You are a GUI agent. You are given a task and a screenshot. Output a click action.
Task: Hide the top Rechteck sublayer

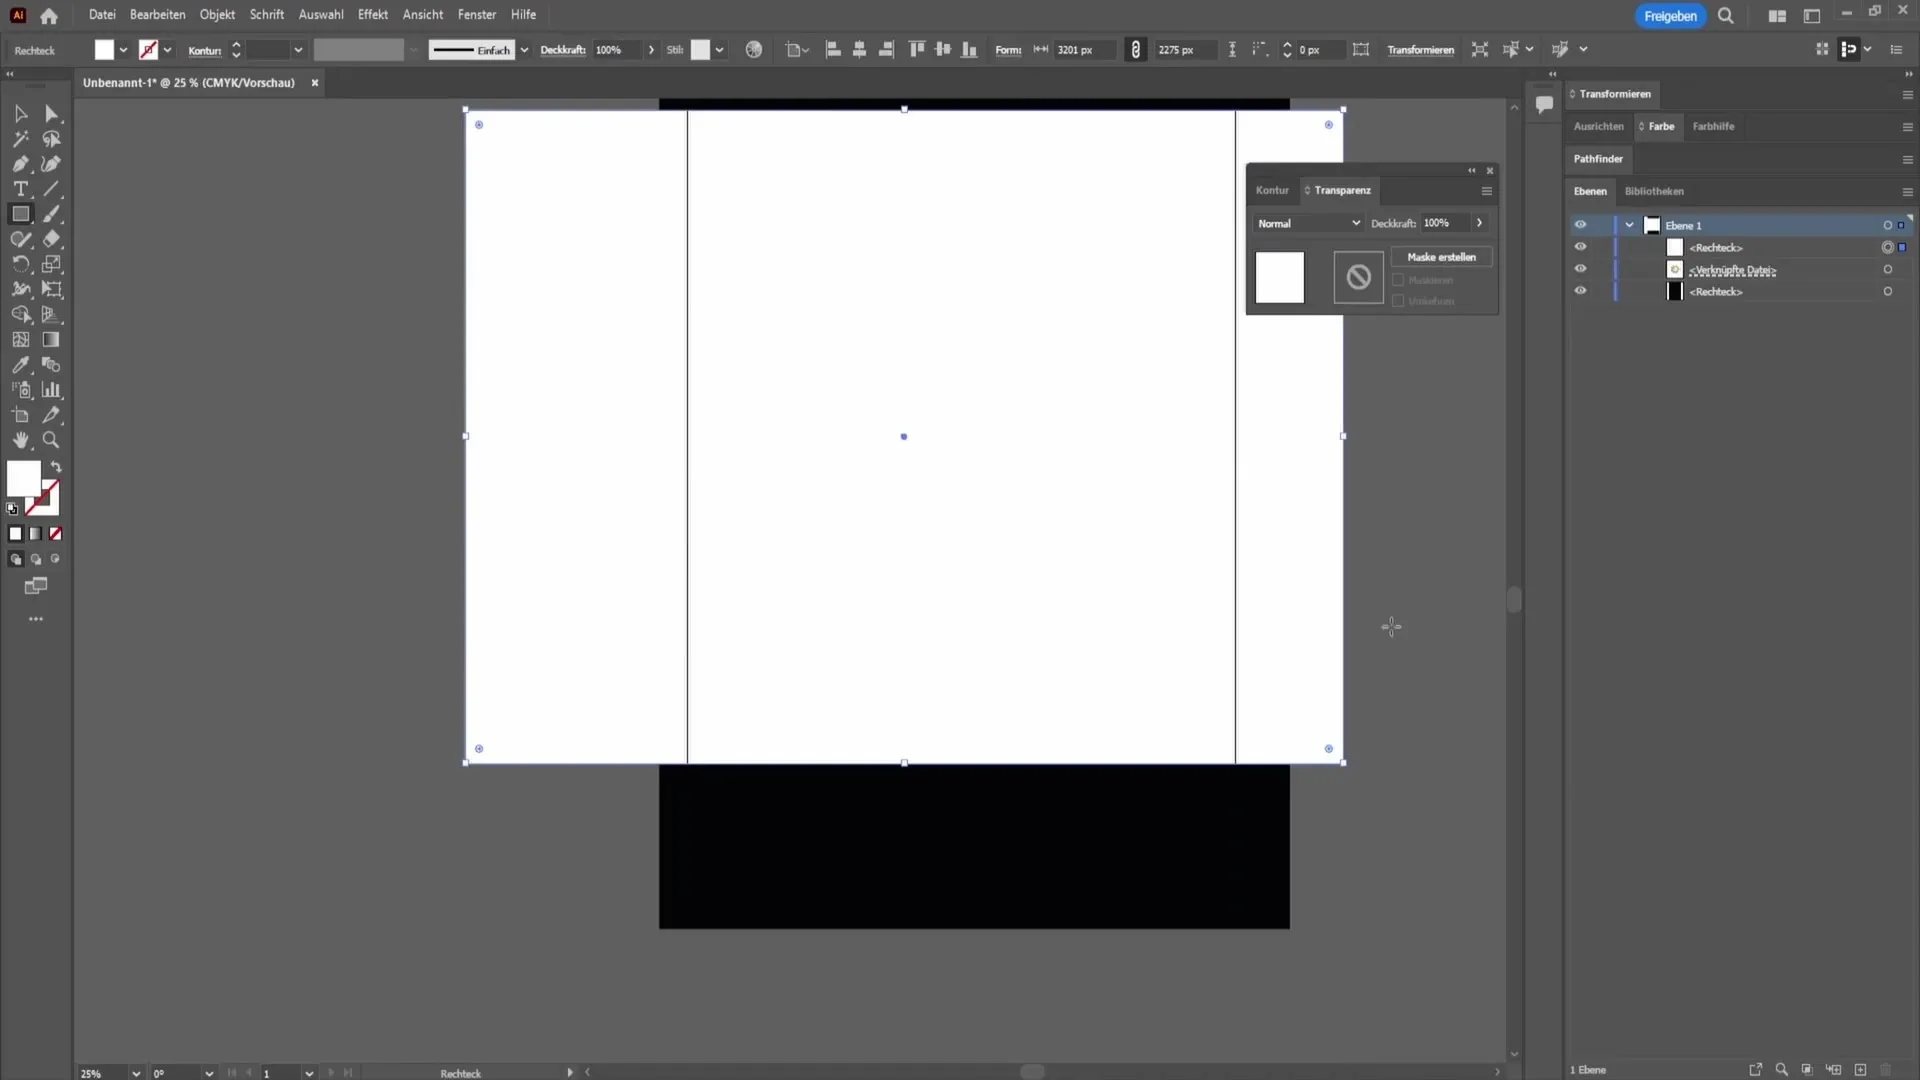tap(1580, 247)
